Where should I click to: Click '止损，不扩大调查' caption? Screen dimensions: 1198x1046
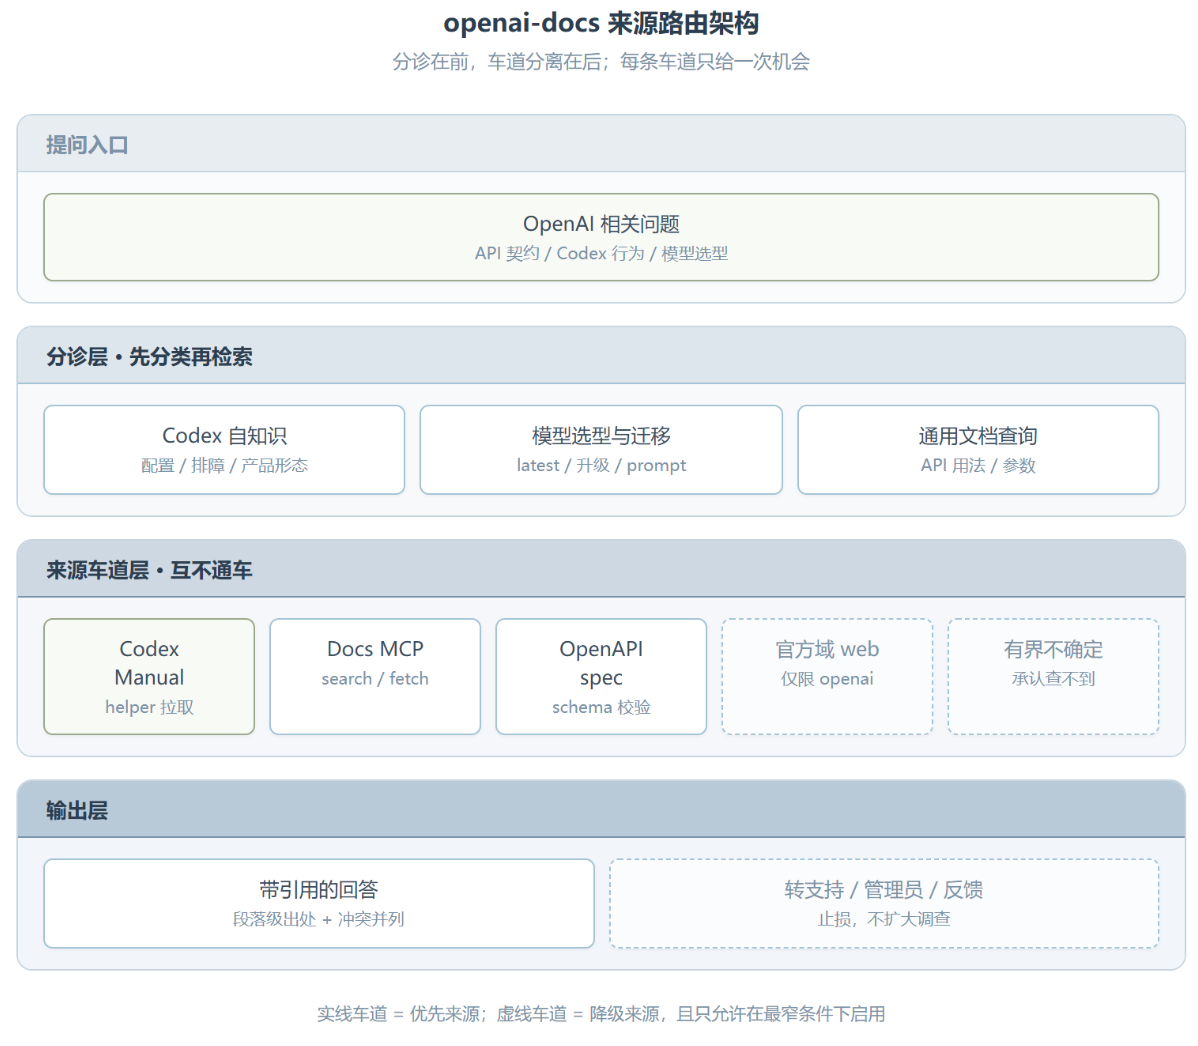884,919
